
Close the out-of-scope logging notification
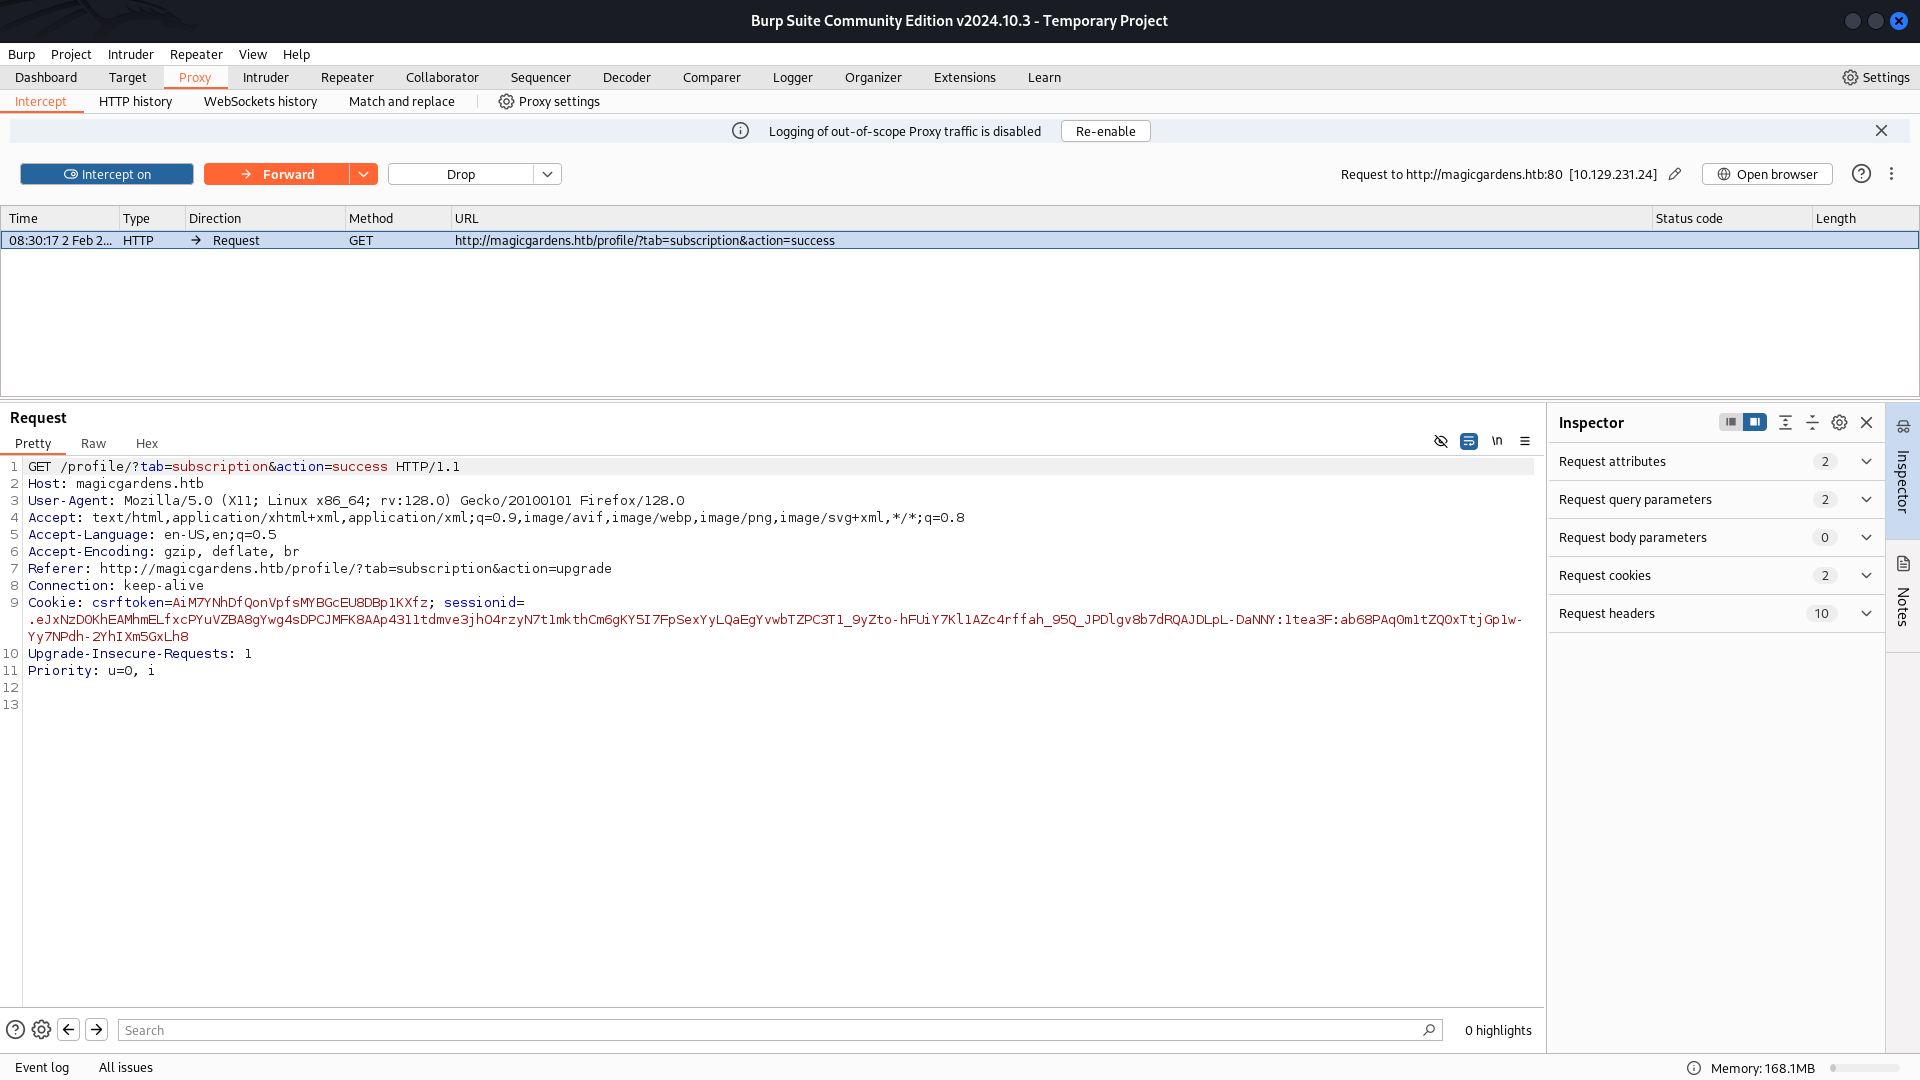[x=1881, y=131]
